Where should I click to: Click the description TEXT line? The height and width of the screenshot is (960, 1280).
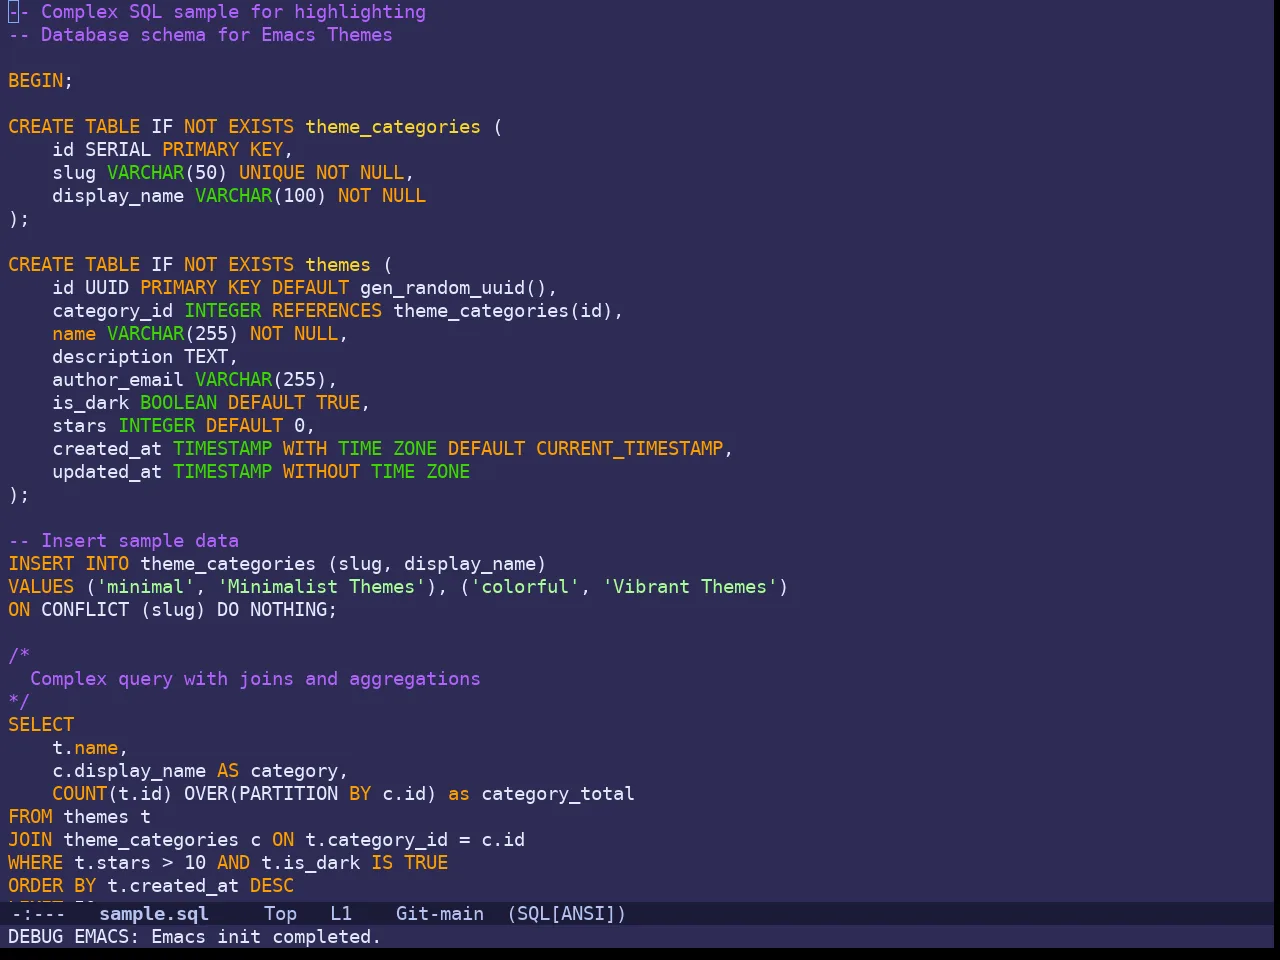145,357
